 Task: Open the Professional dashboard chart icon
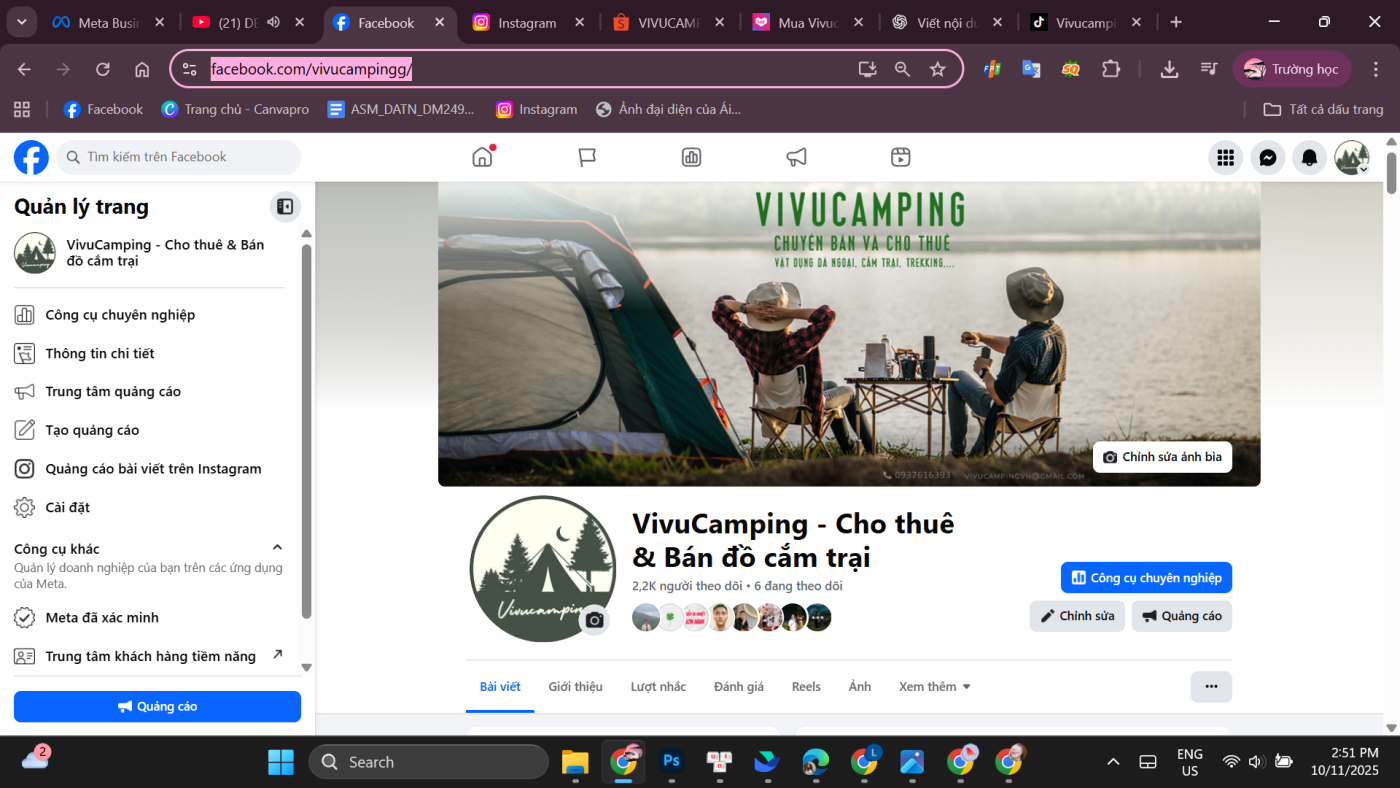pyautogui.click(x=691, y=157)
